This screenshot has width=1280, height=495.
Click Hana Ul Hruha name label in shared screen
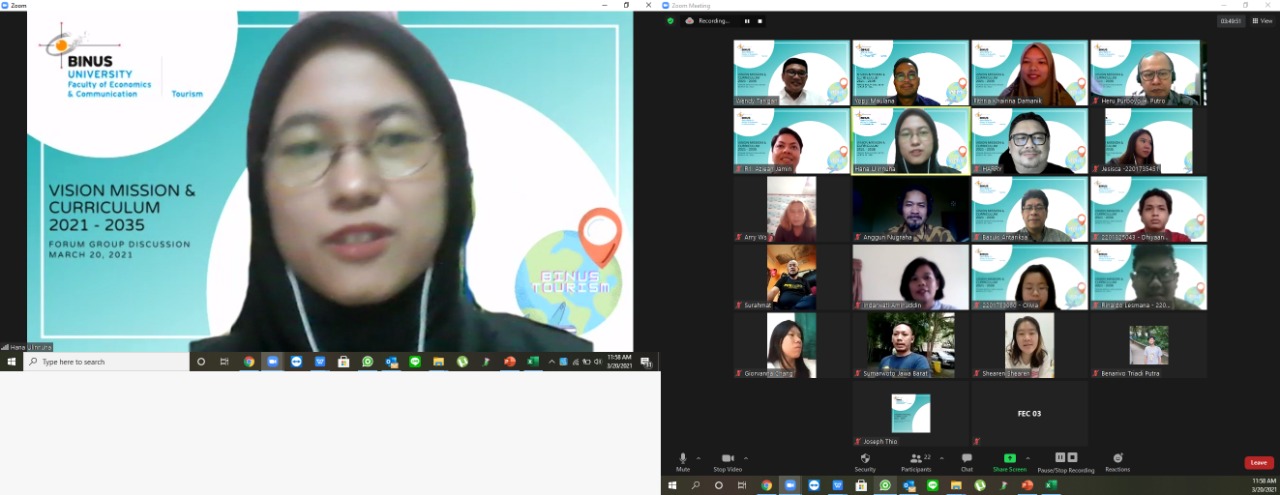(27, 347)
